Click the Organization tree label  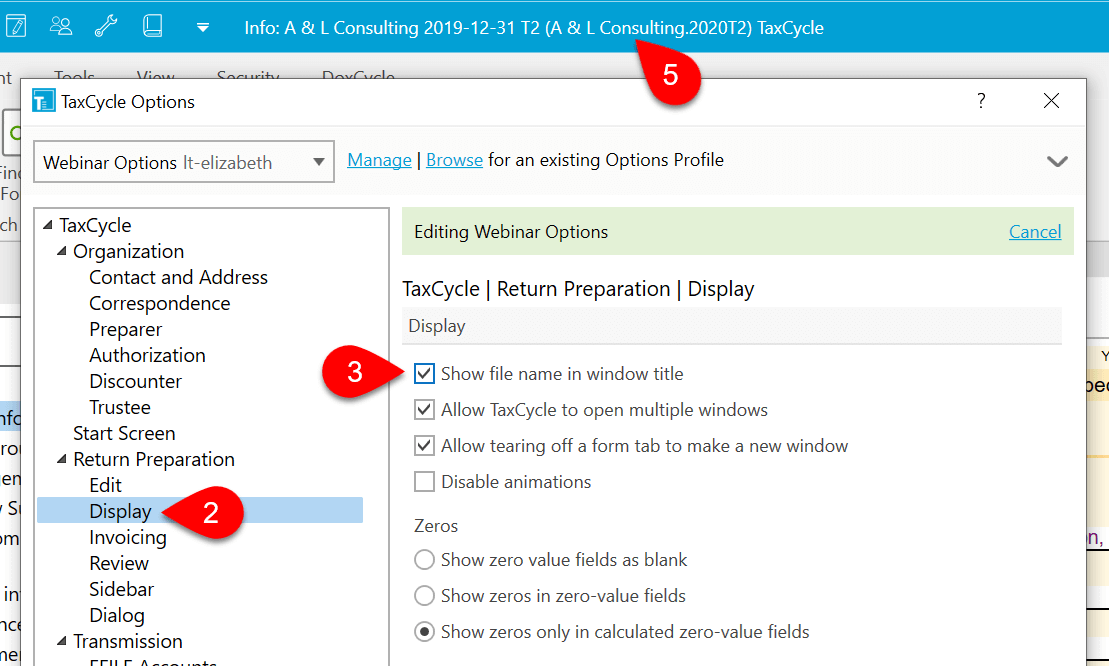pos(129,251)
